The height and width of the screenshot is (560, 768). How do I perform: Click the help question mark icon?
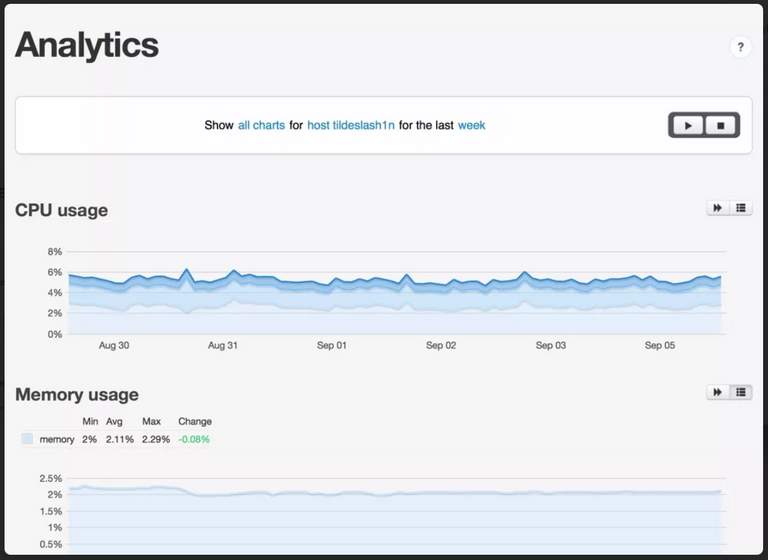740,47
